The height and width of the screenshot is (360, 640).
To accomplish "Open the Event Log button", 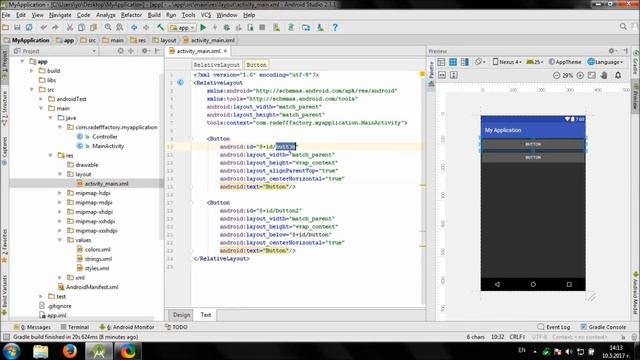I will click(554, 327).
